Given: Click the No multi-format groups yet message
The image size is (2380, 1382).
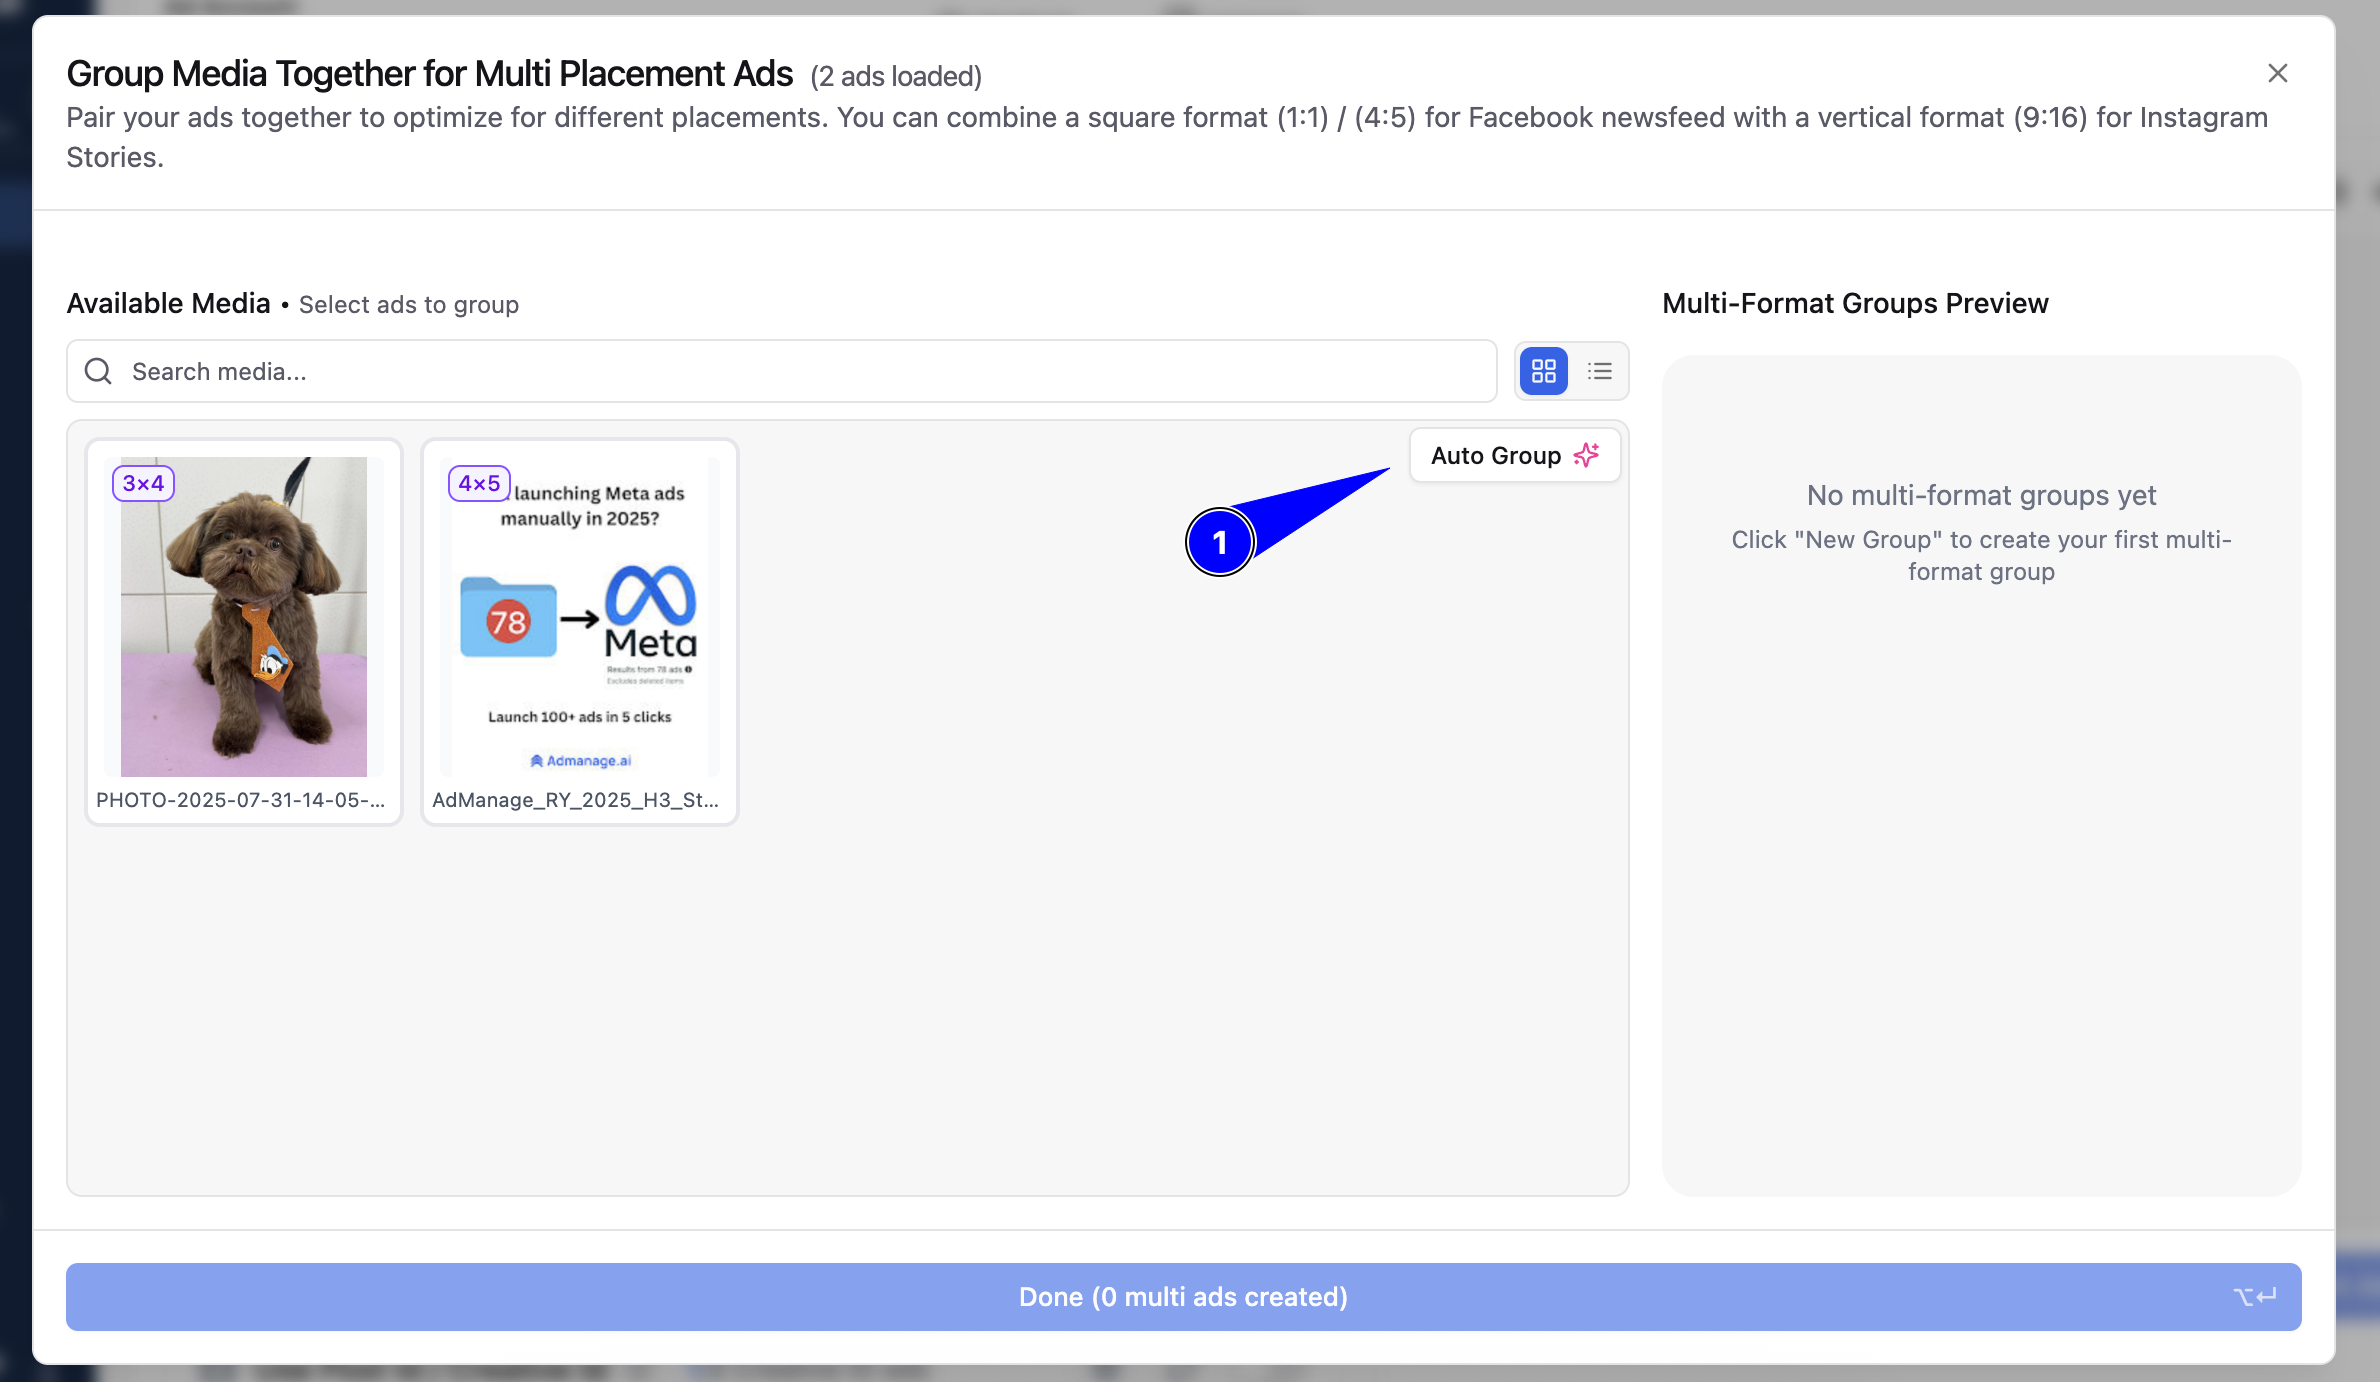Looking at the screenshot, I should pos(1981,495).
